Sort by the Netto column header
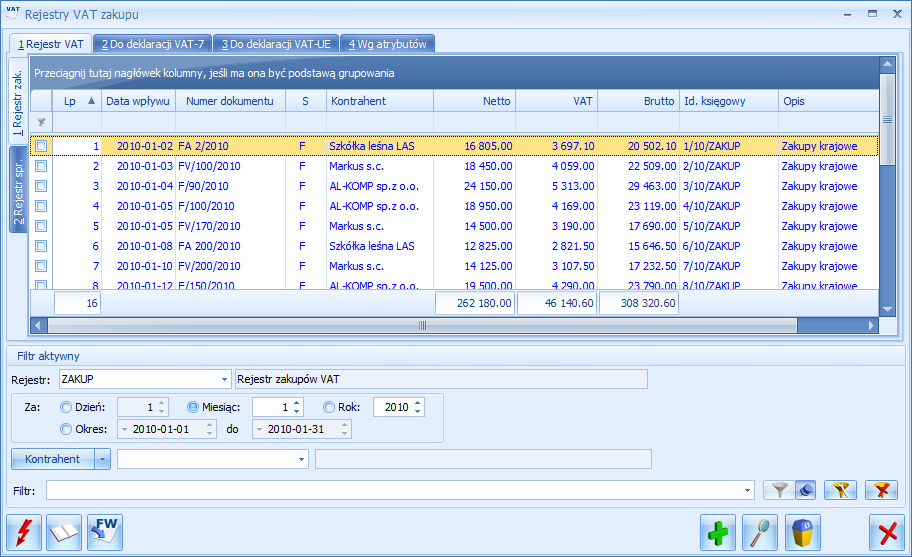The width and height of the screenshot is (912, 557). tap(475, 101)
